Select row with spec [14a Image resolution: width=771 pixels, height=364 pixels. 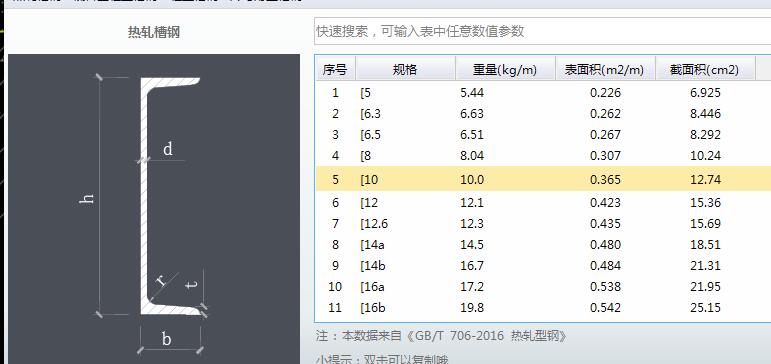(543, 244)
